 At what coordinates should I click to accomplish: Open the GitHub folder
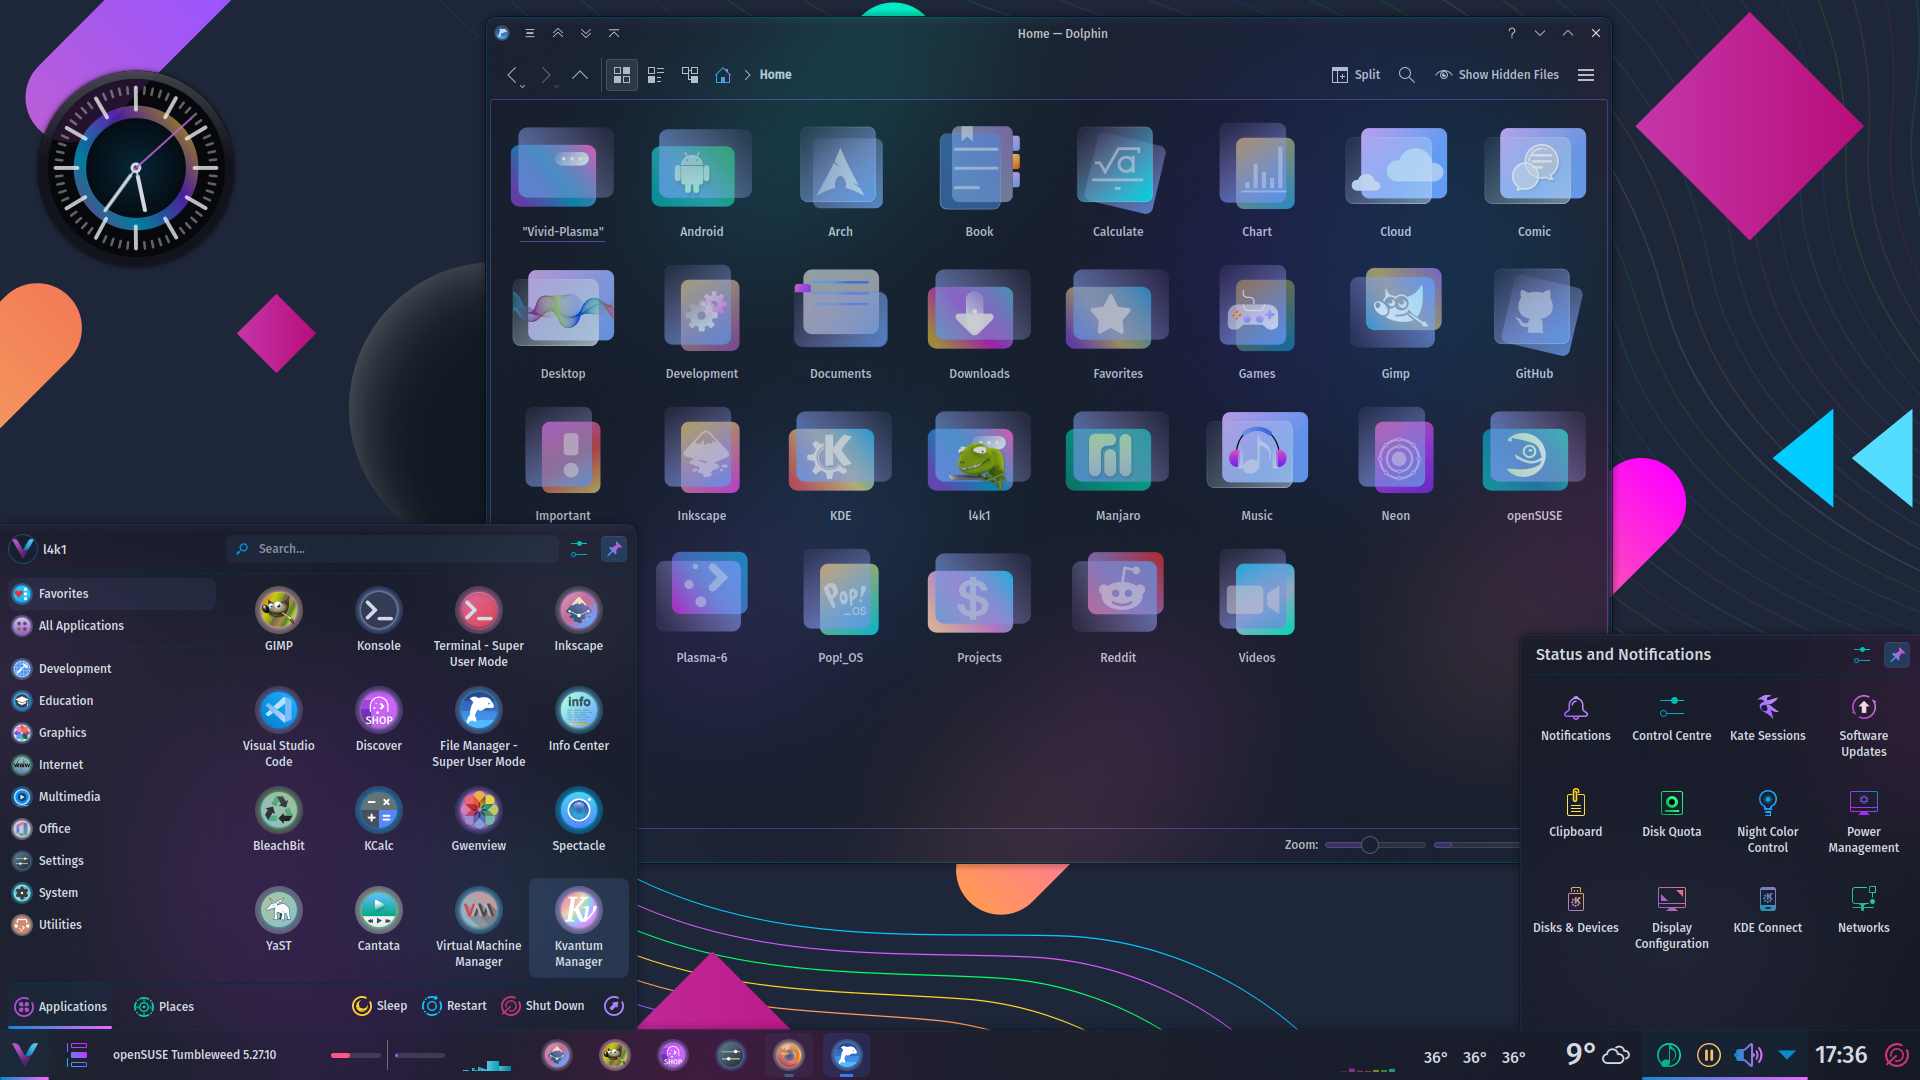(1534, 325)
